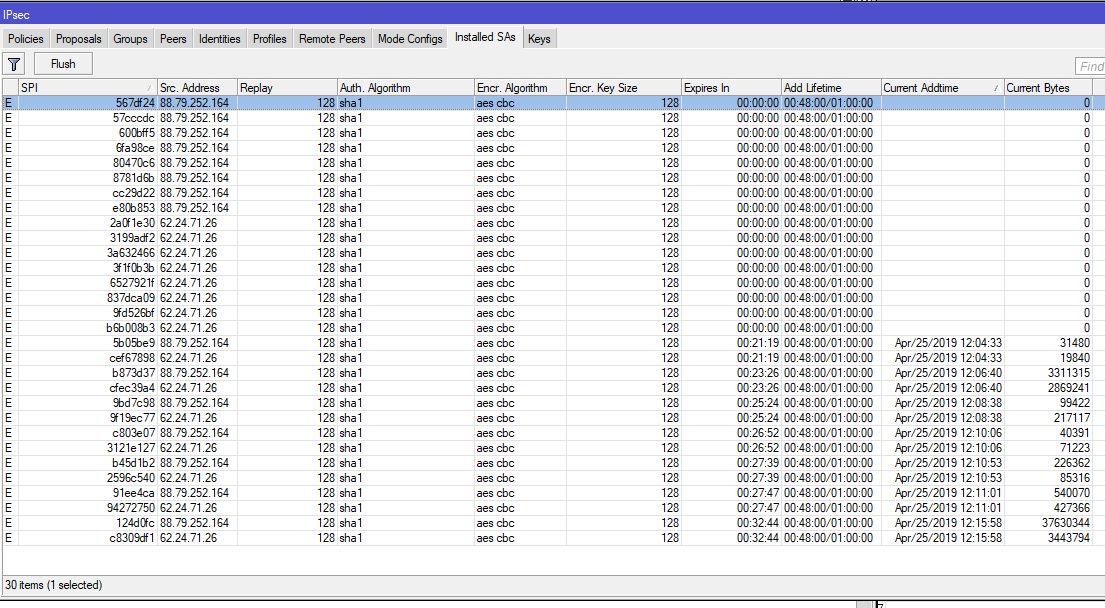Open the Mode Configs tab
Viewport: 1105px width, 608px height.
coord(410,39)
